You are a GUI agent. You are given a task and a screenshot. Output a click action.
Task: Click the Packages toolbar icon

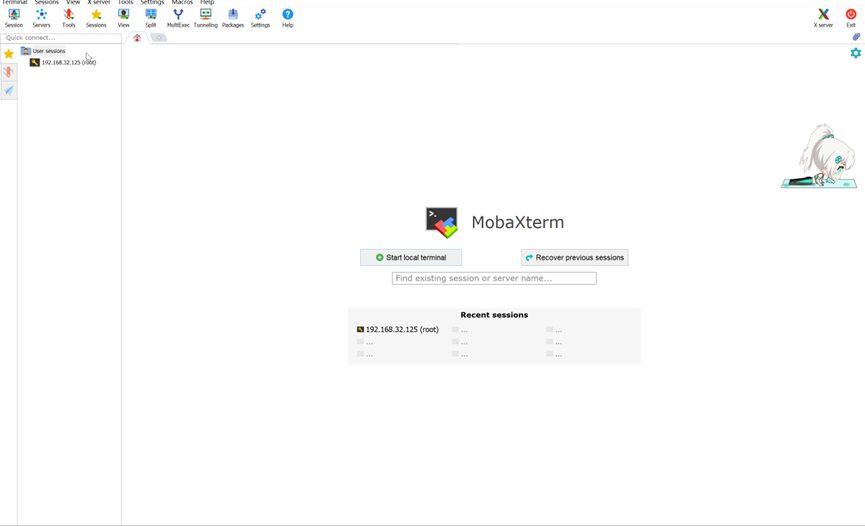point(233,18)
